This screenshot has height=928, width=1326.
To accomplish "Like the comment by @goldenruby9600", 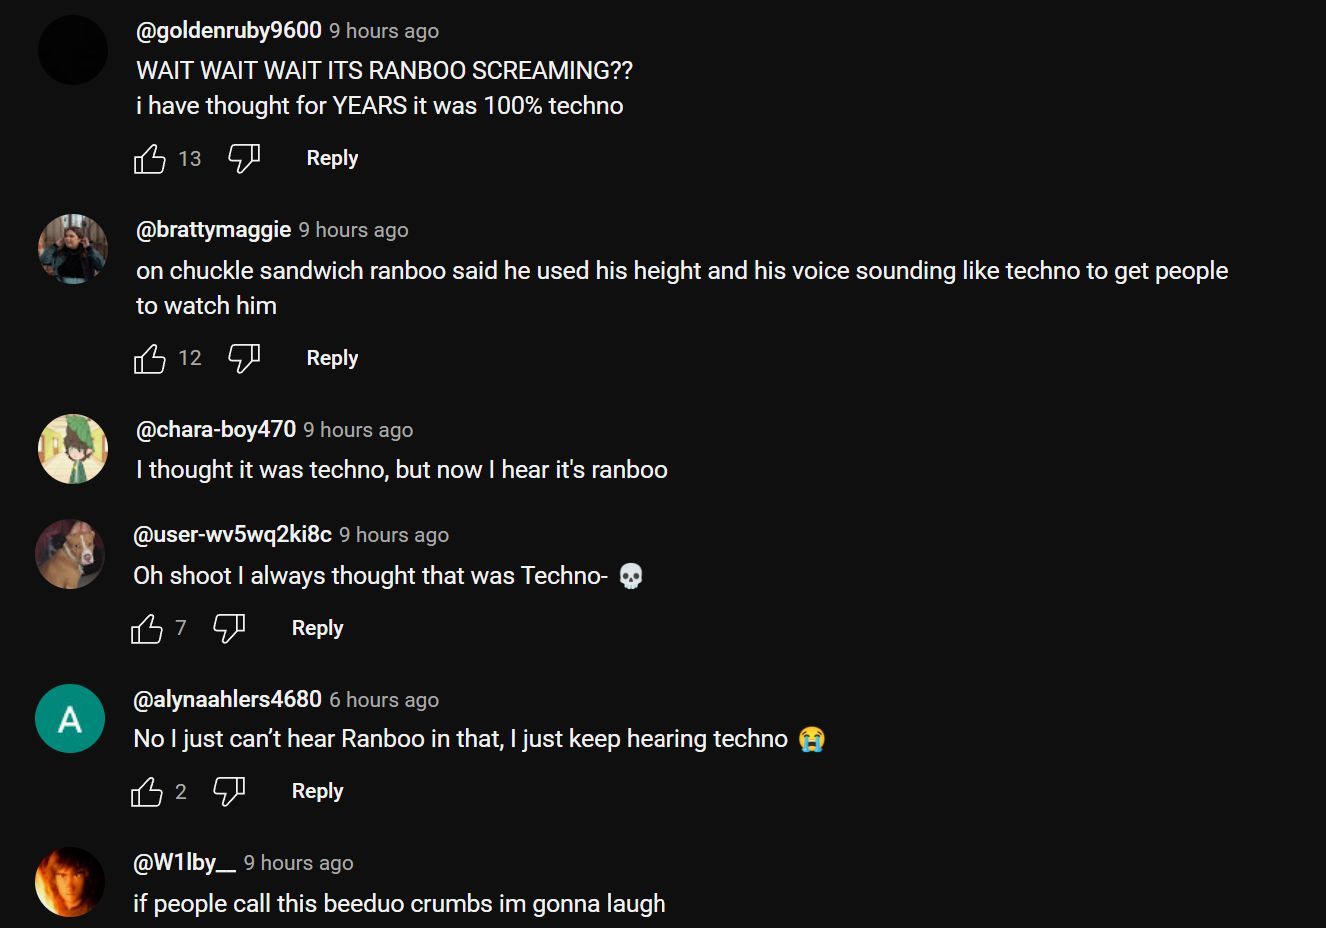I will (150, 159).
